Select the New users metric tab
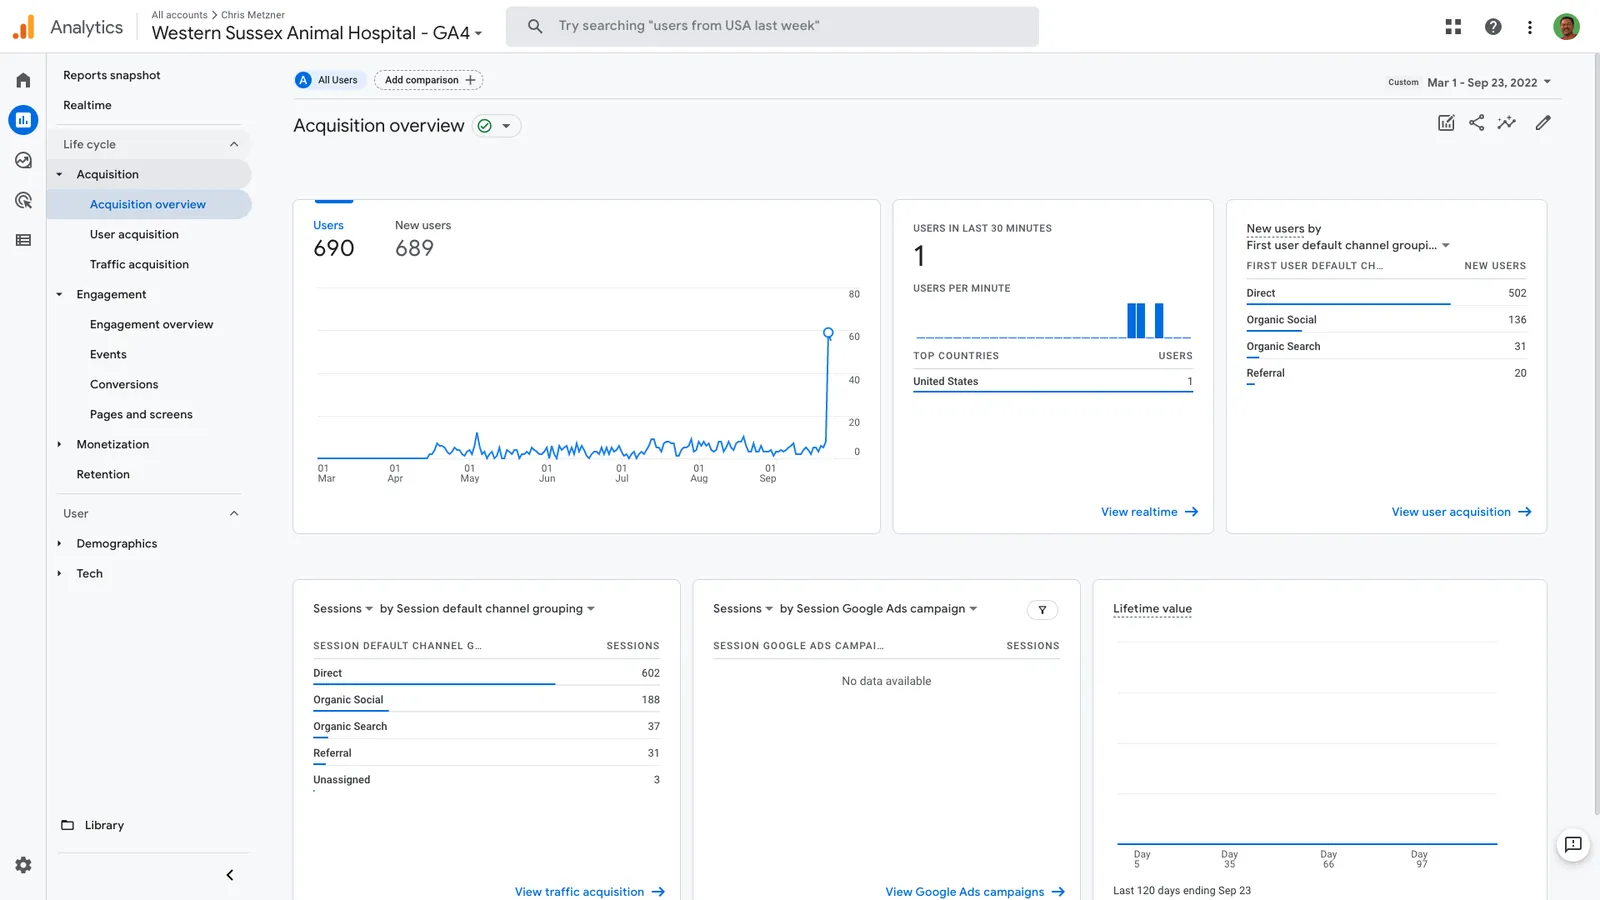The width and height of the screenshot is (1600, 900). 422,239
